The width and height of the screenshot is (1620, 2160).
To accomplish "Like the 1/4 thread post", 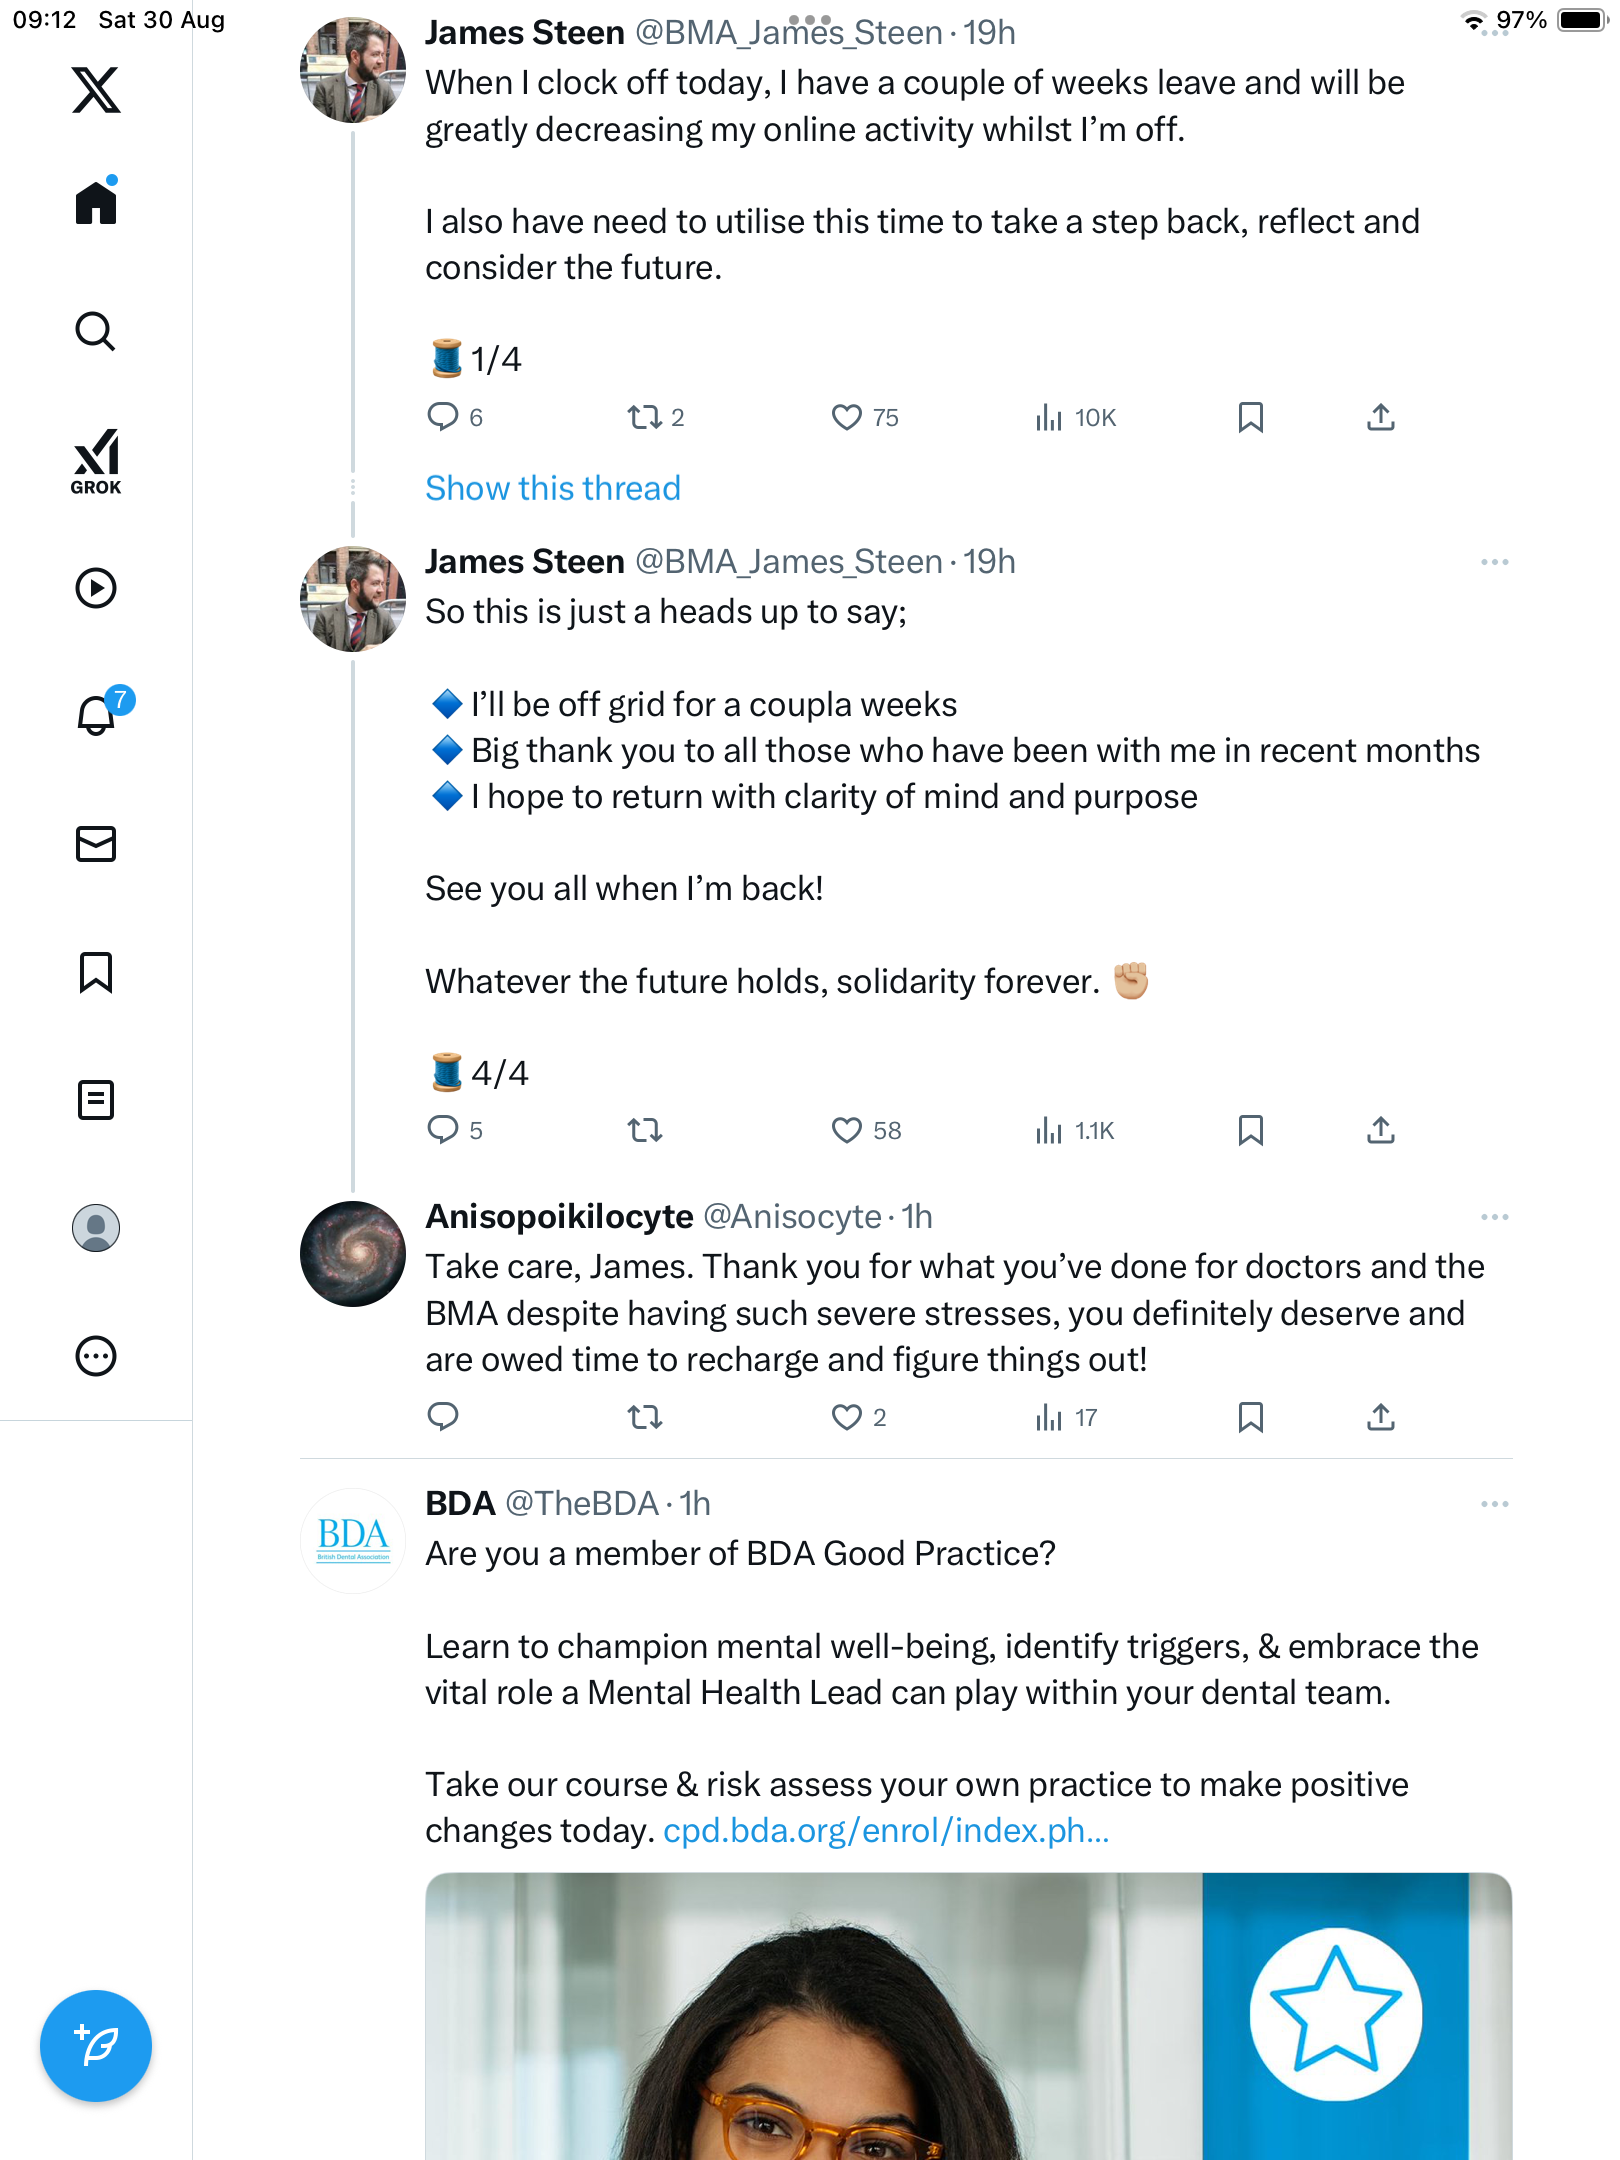I will (846, 417).
